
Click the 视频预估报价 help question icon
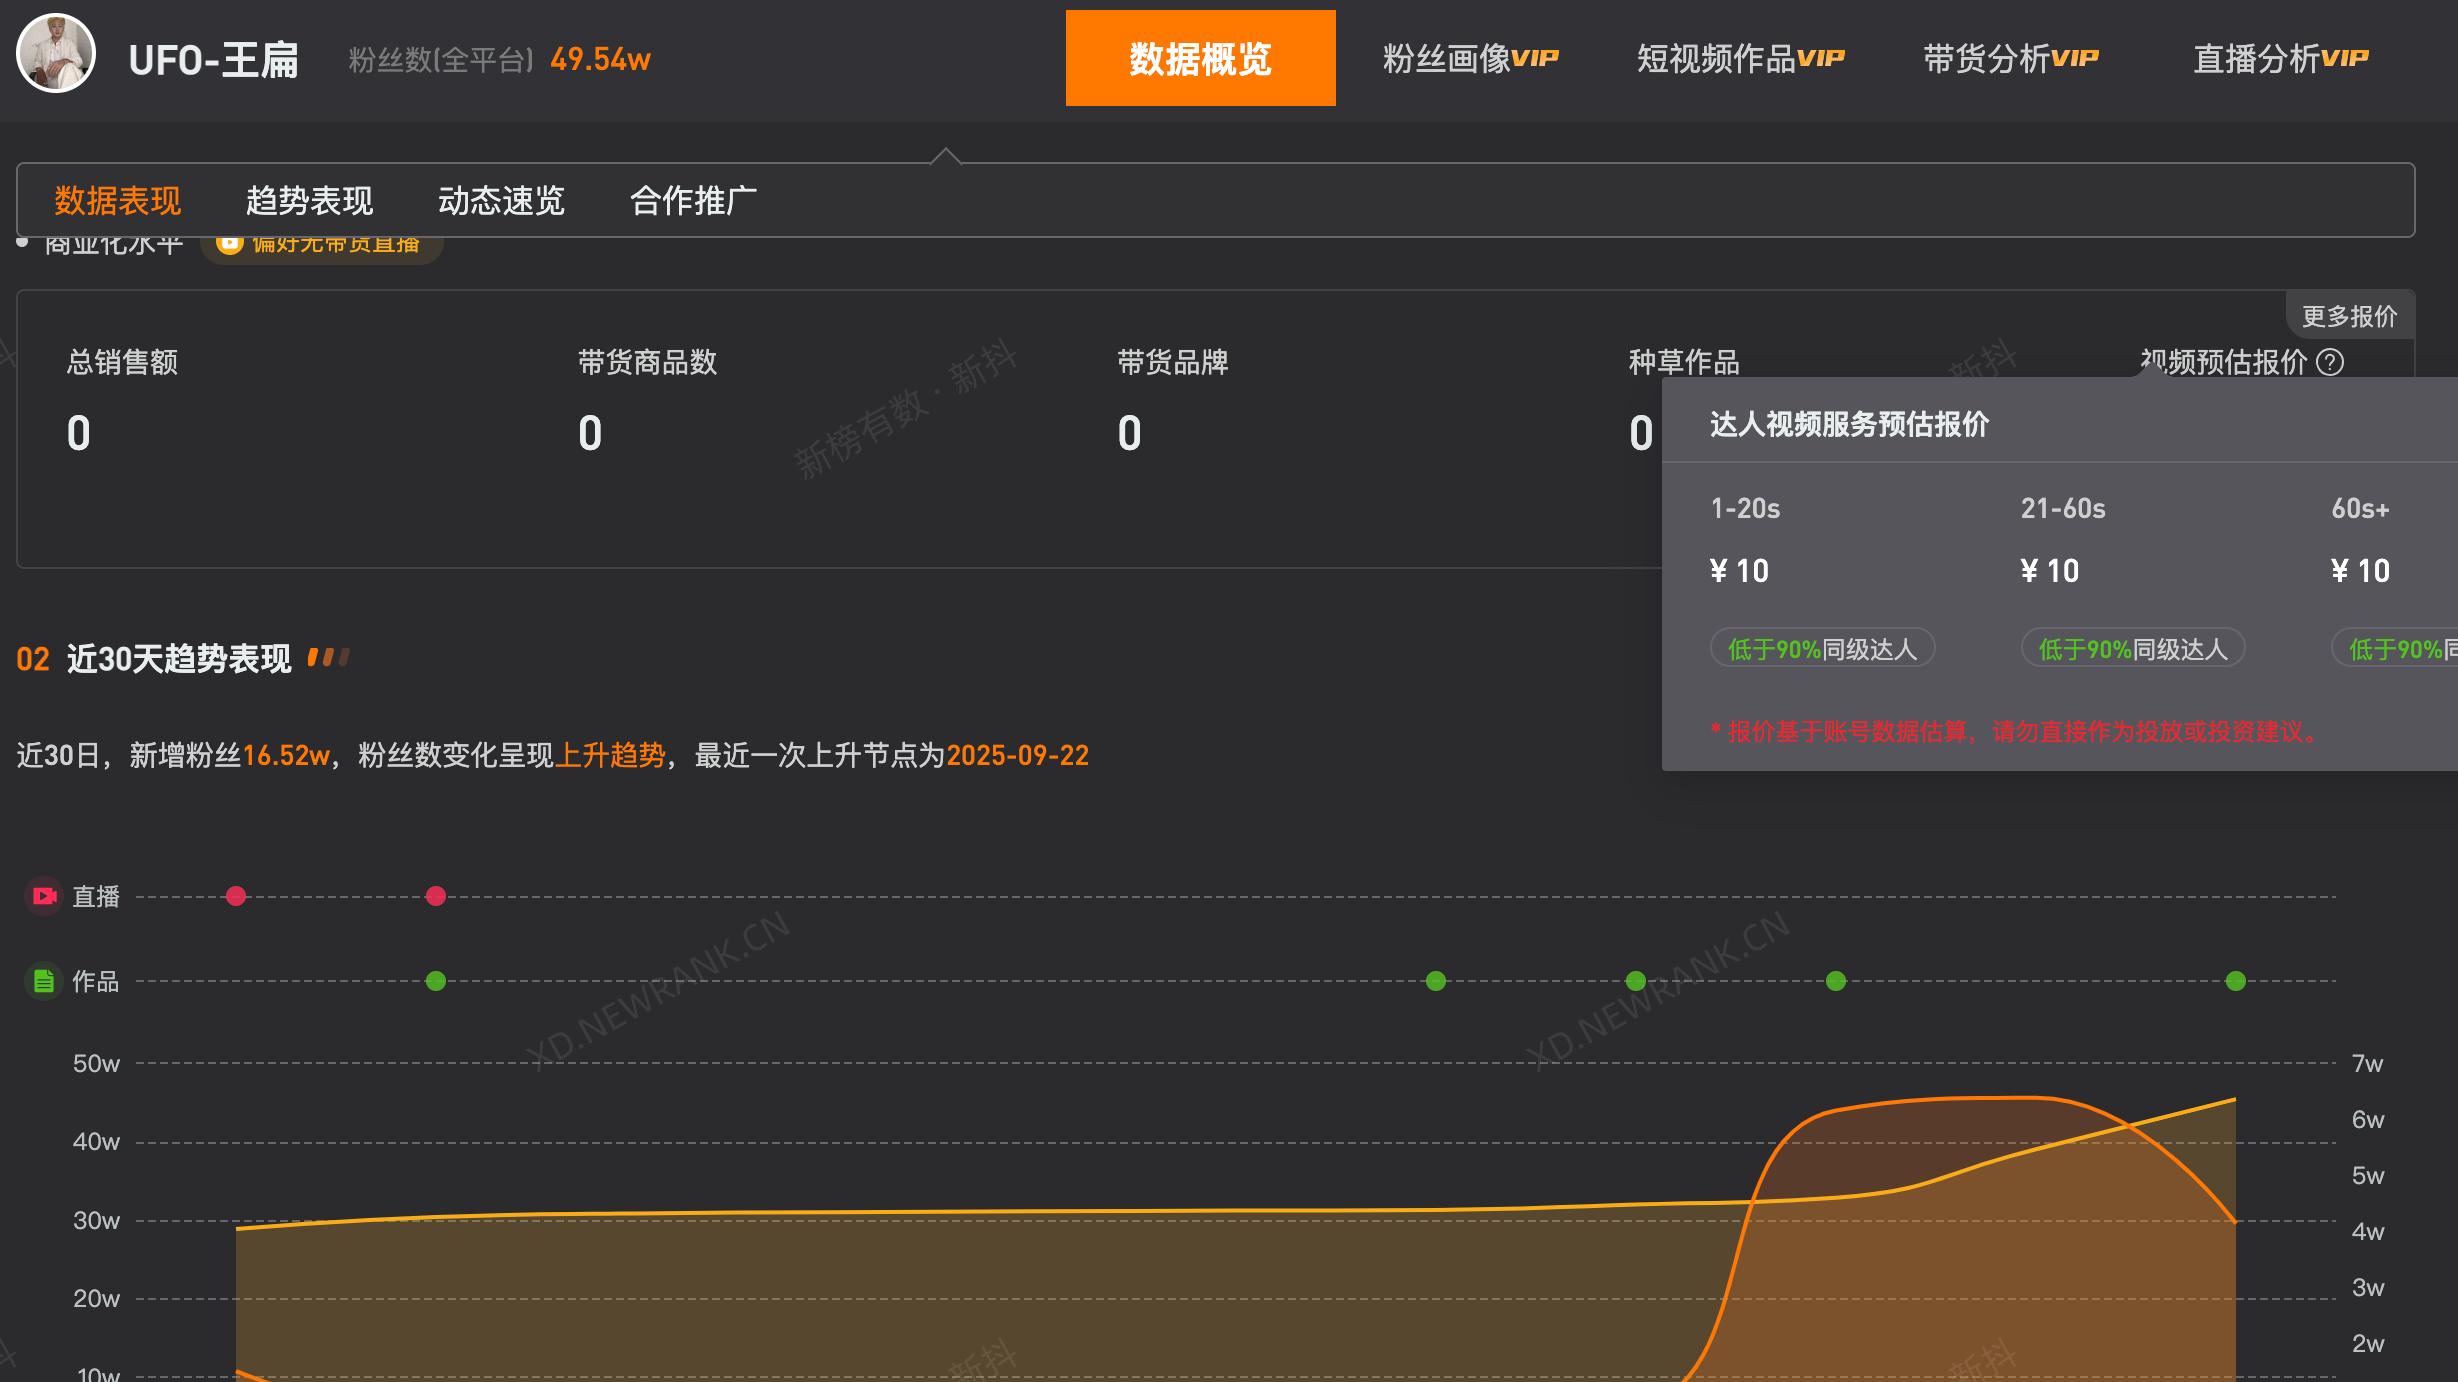coord(2330,362)
